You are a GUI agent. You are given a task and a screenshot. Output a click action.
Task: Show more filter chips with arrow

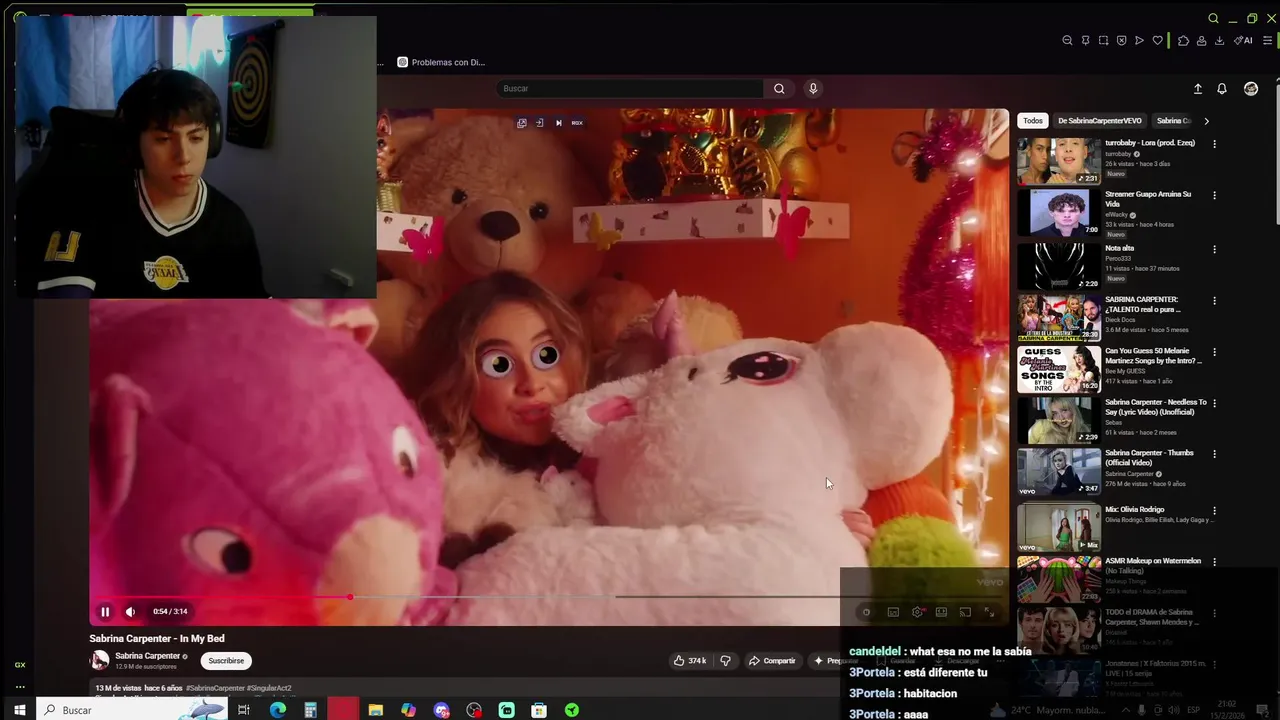pyautogui.click(x=1206, y=121)
